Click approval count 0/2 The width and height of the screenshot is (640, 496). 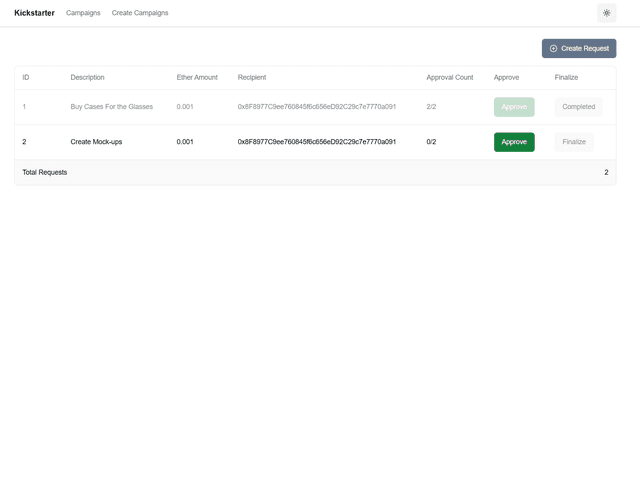click(431, 142)
